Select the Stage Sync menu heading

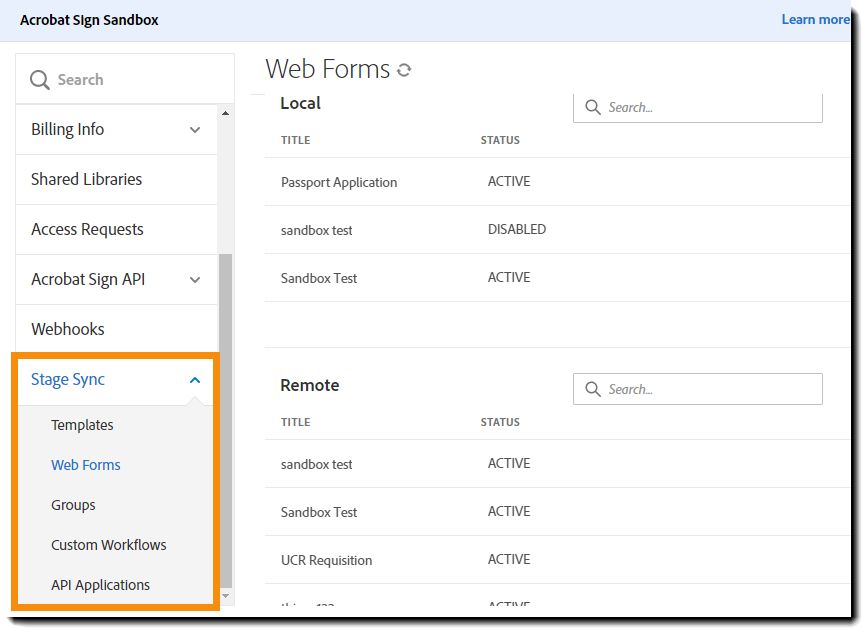[68, 379]
